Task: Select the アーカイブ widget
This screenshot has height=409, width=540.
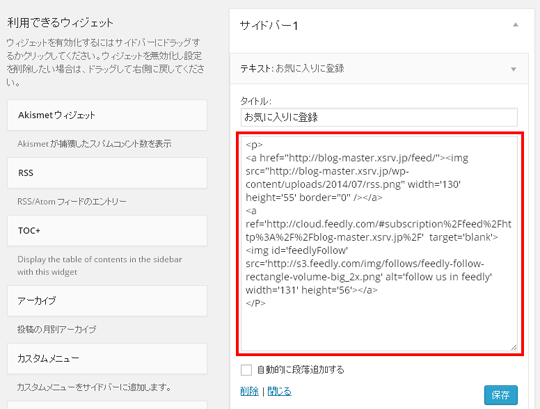Action: (107, 301)
